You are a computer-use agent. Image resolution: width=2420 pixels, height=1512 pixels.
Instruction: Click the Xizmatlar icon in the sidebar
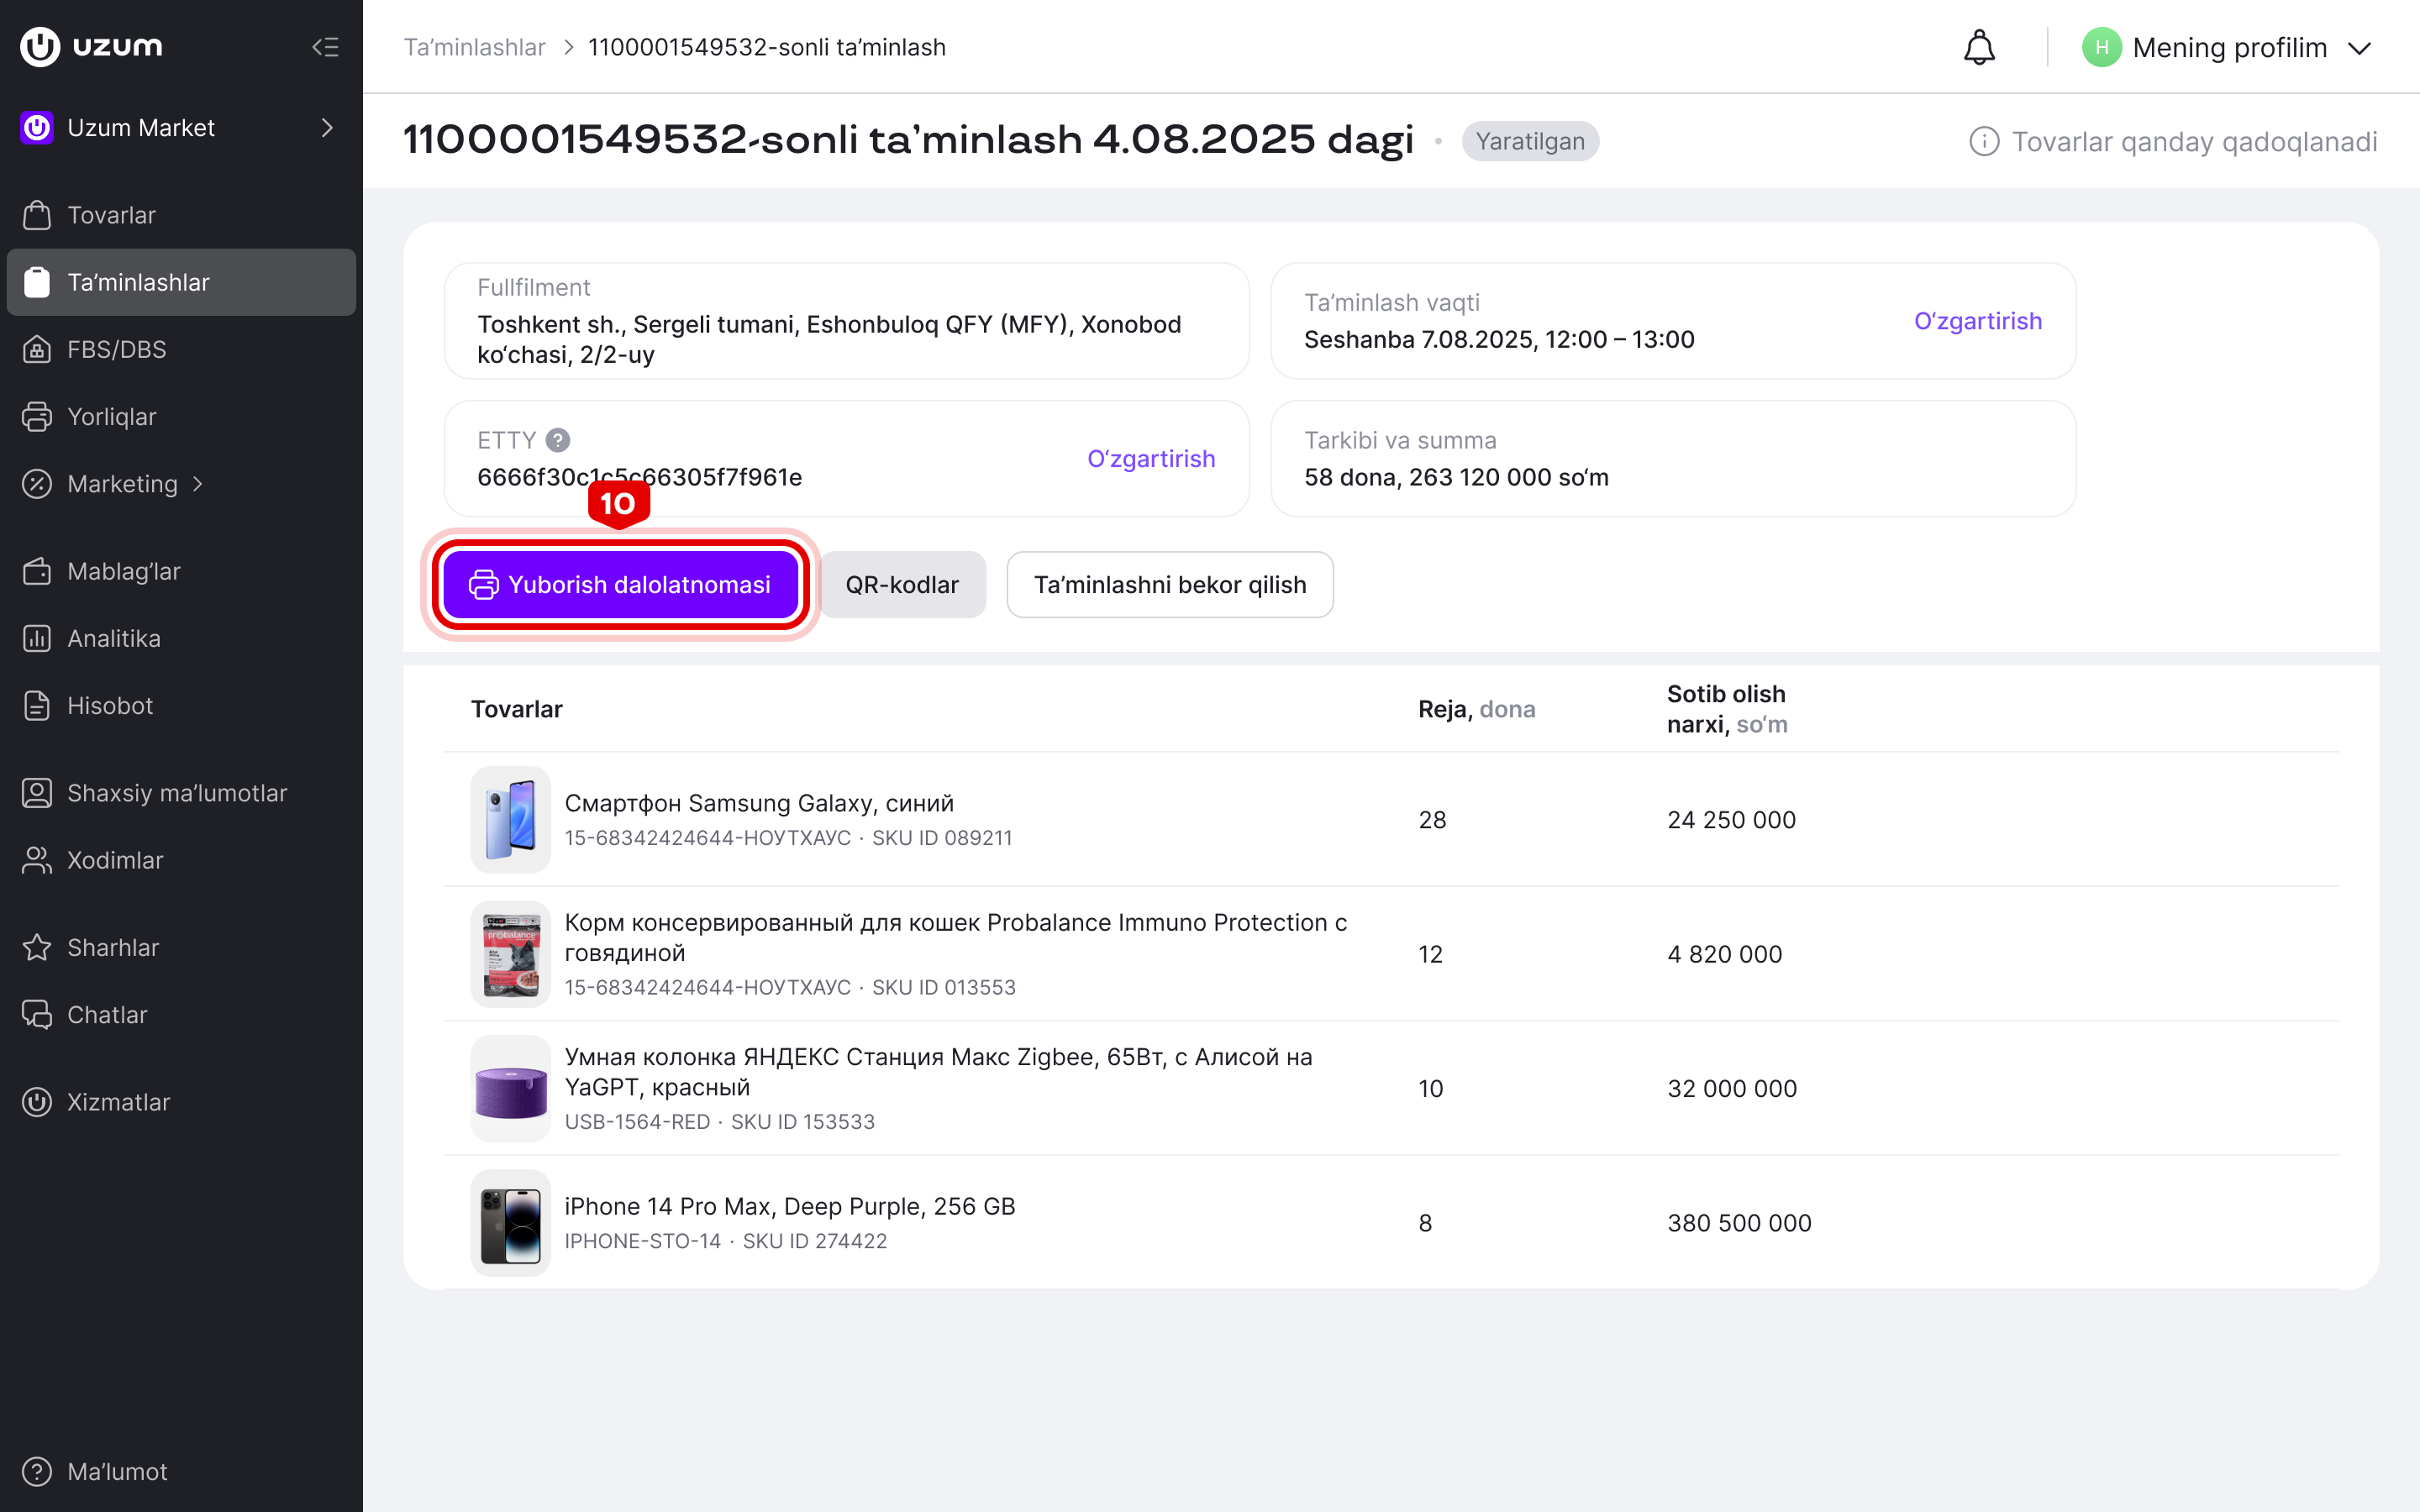pos(37,1102)
